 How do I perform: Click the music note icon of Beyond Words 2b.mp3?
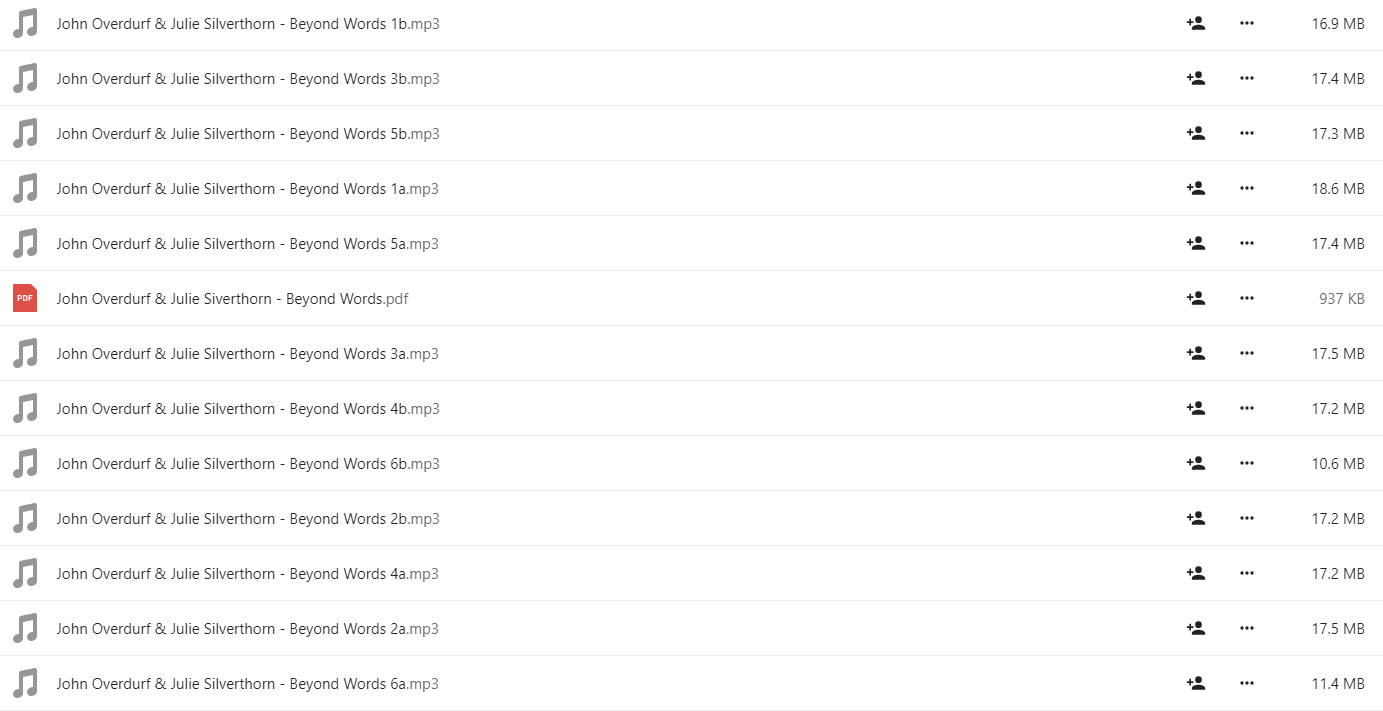25,518
